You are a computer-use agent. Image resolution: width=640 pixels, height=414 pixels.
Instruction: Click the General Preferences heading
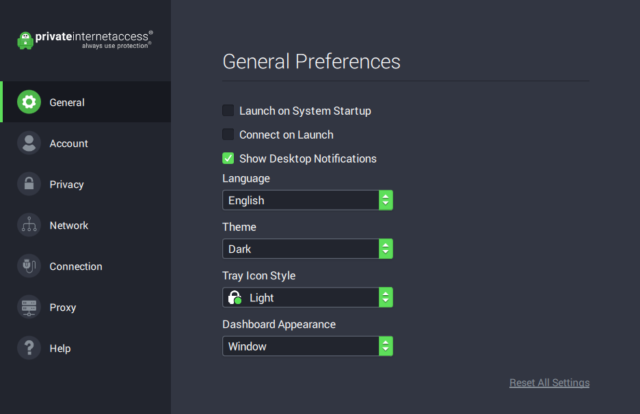pyautogui.click(x=311, y=62)
